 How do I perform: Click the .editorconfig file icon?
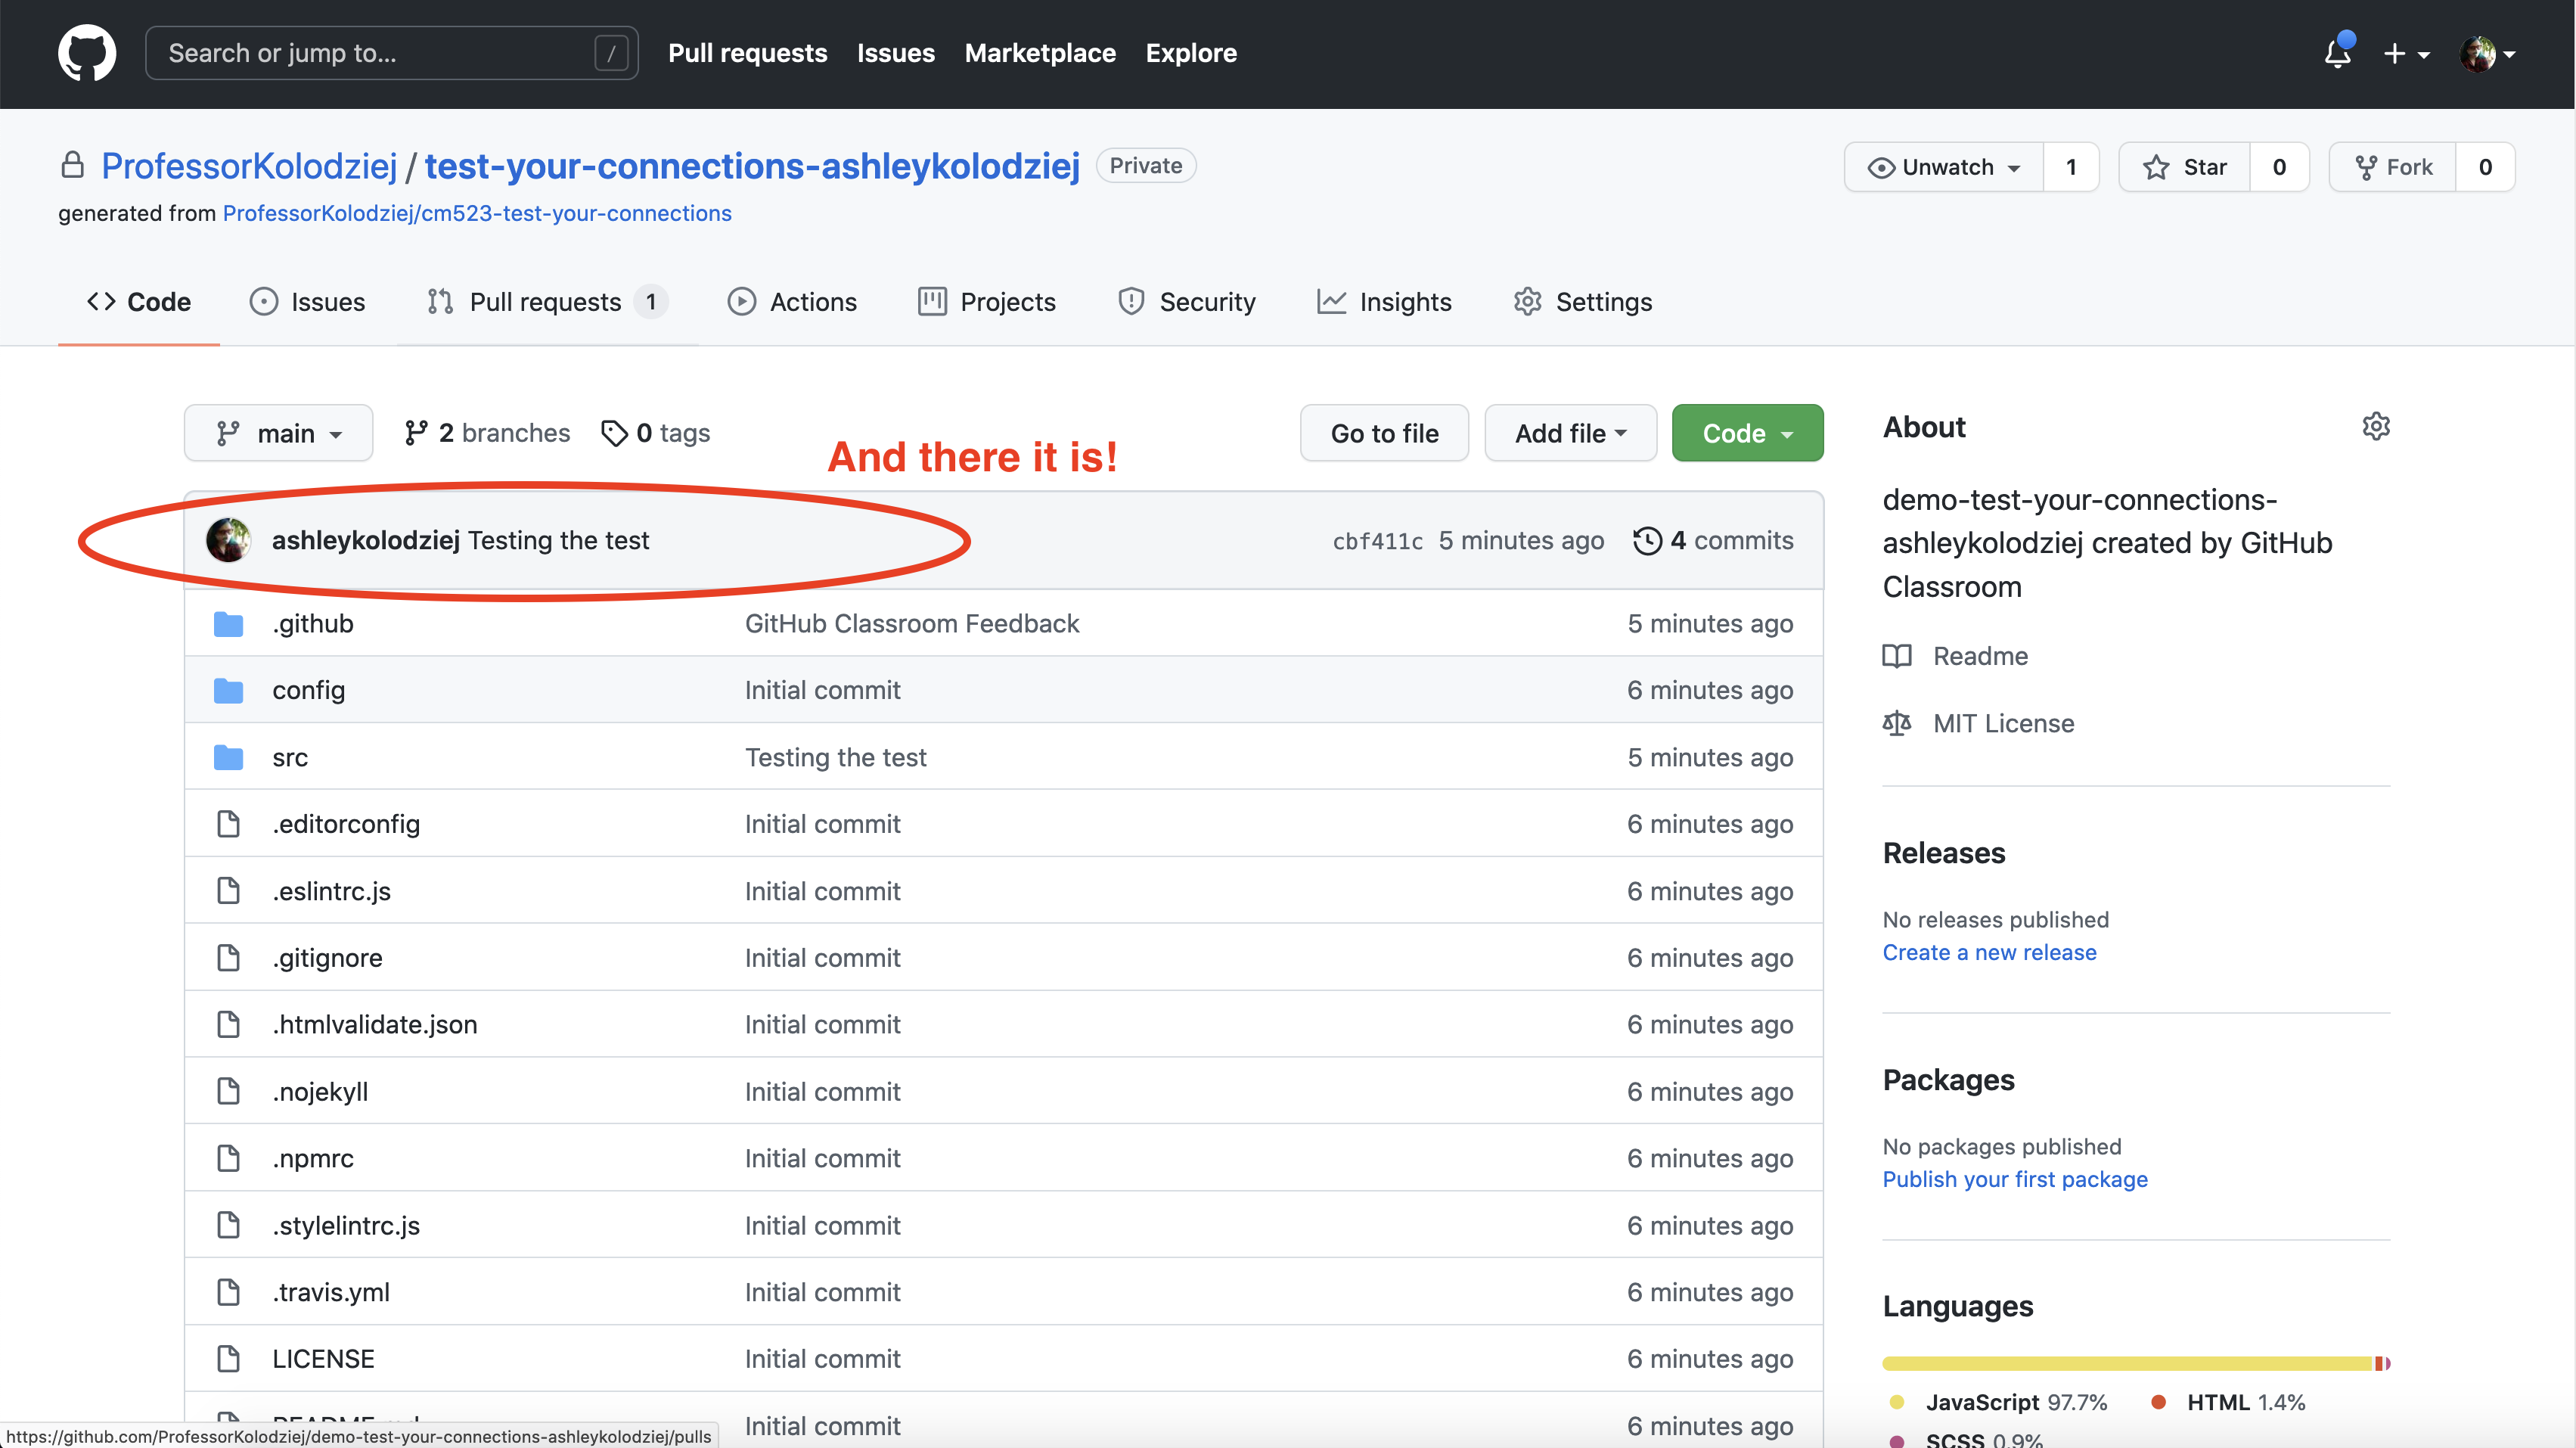click(229, 824)
